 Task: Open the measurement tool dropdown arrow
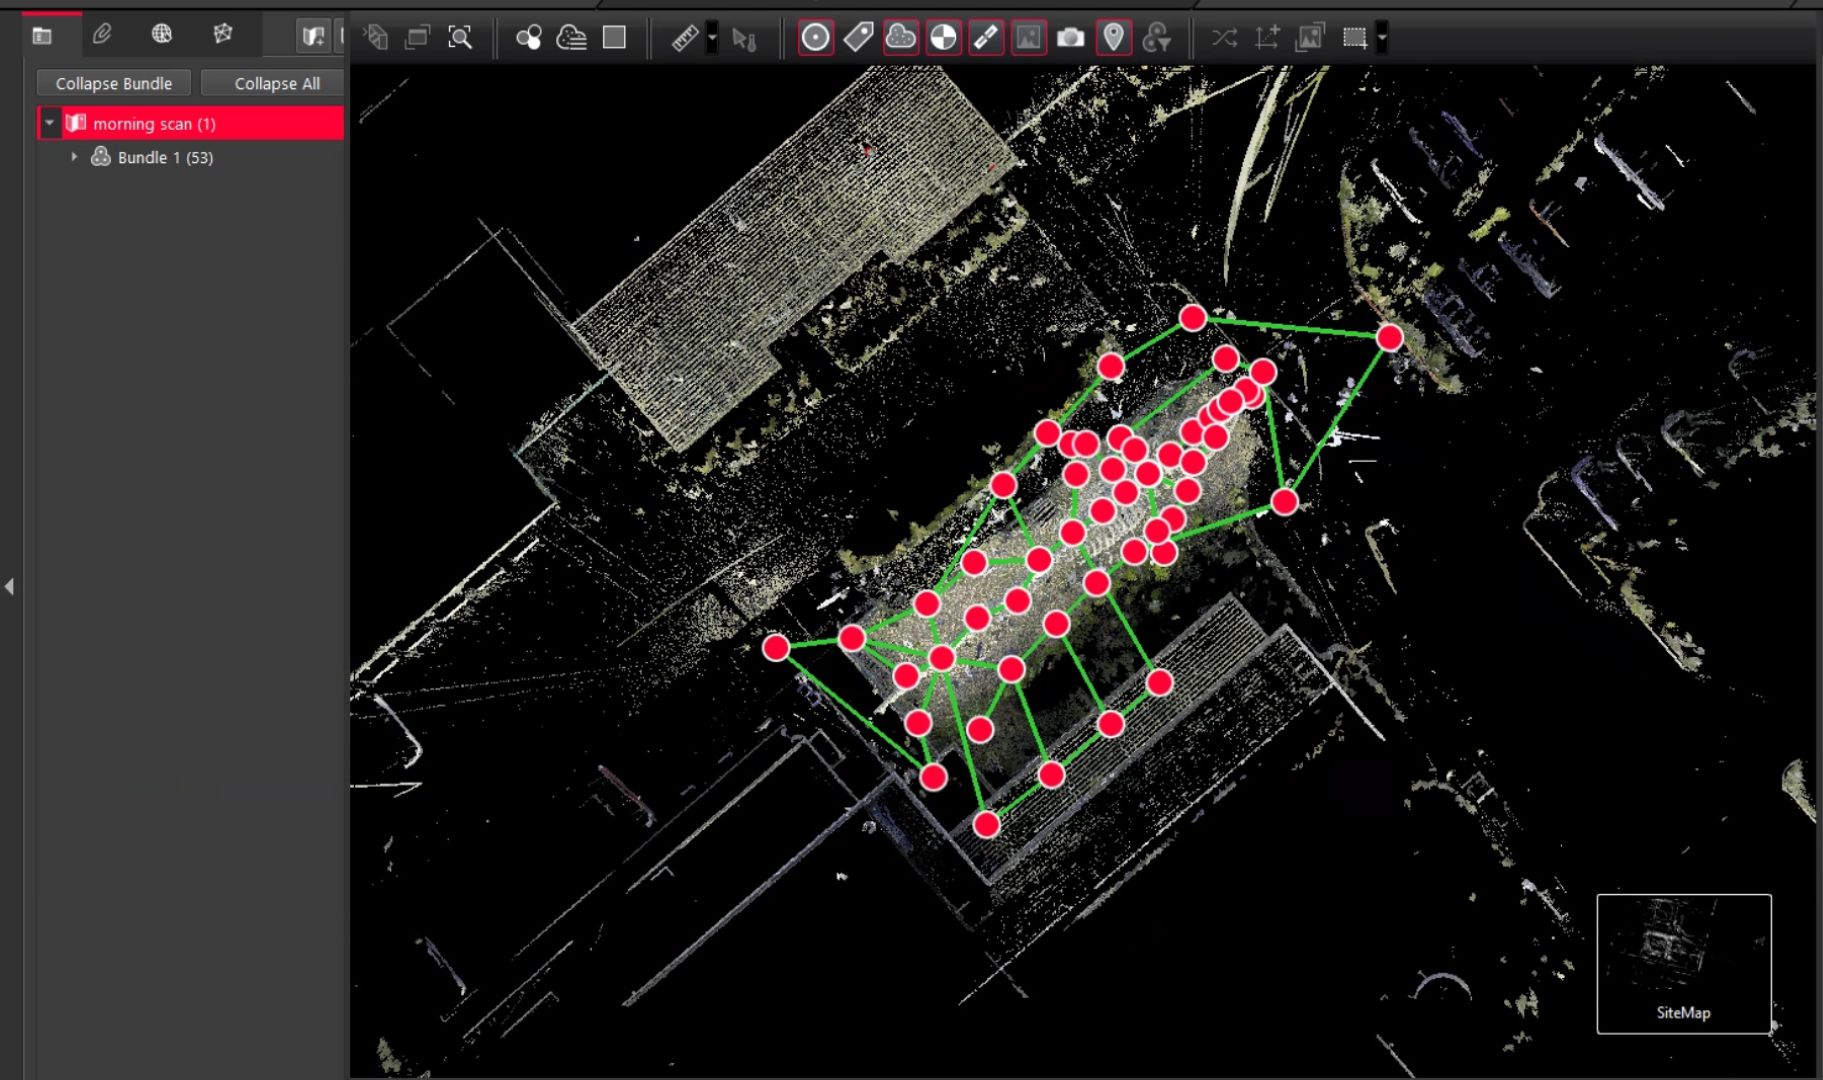(710, 38)
